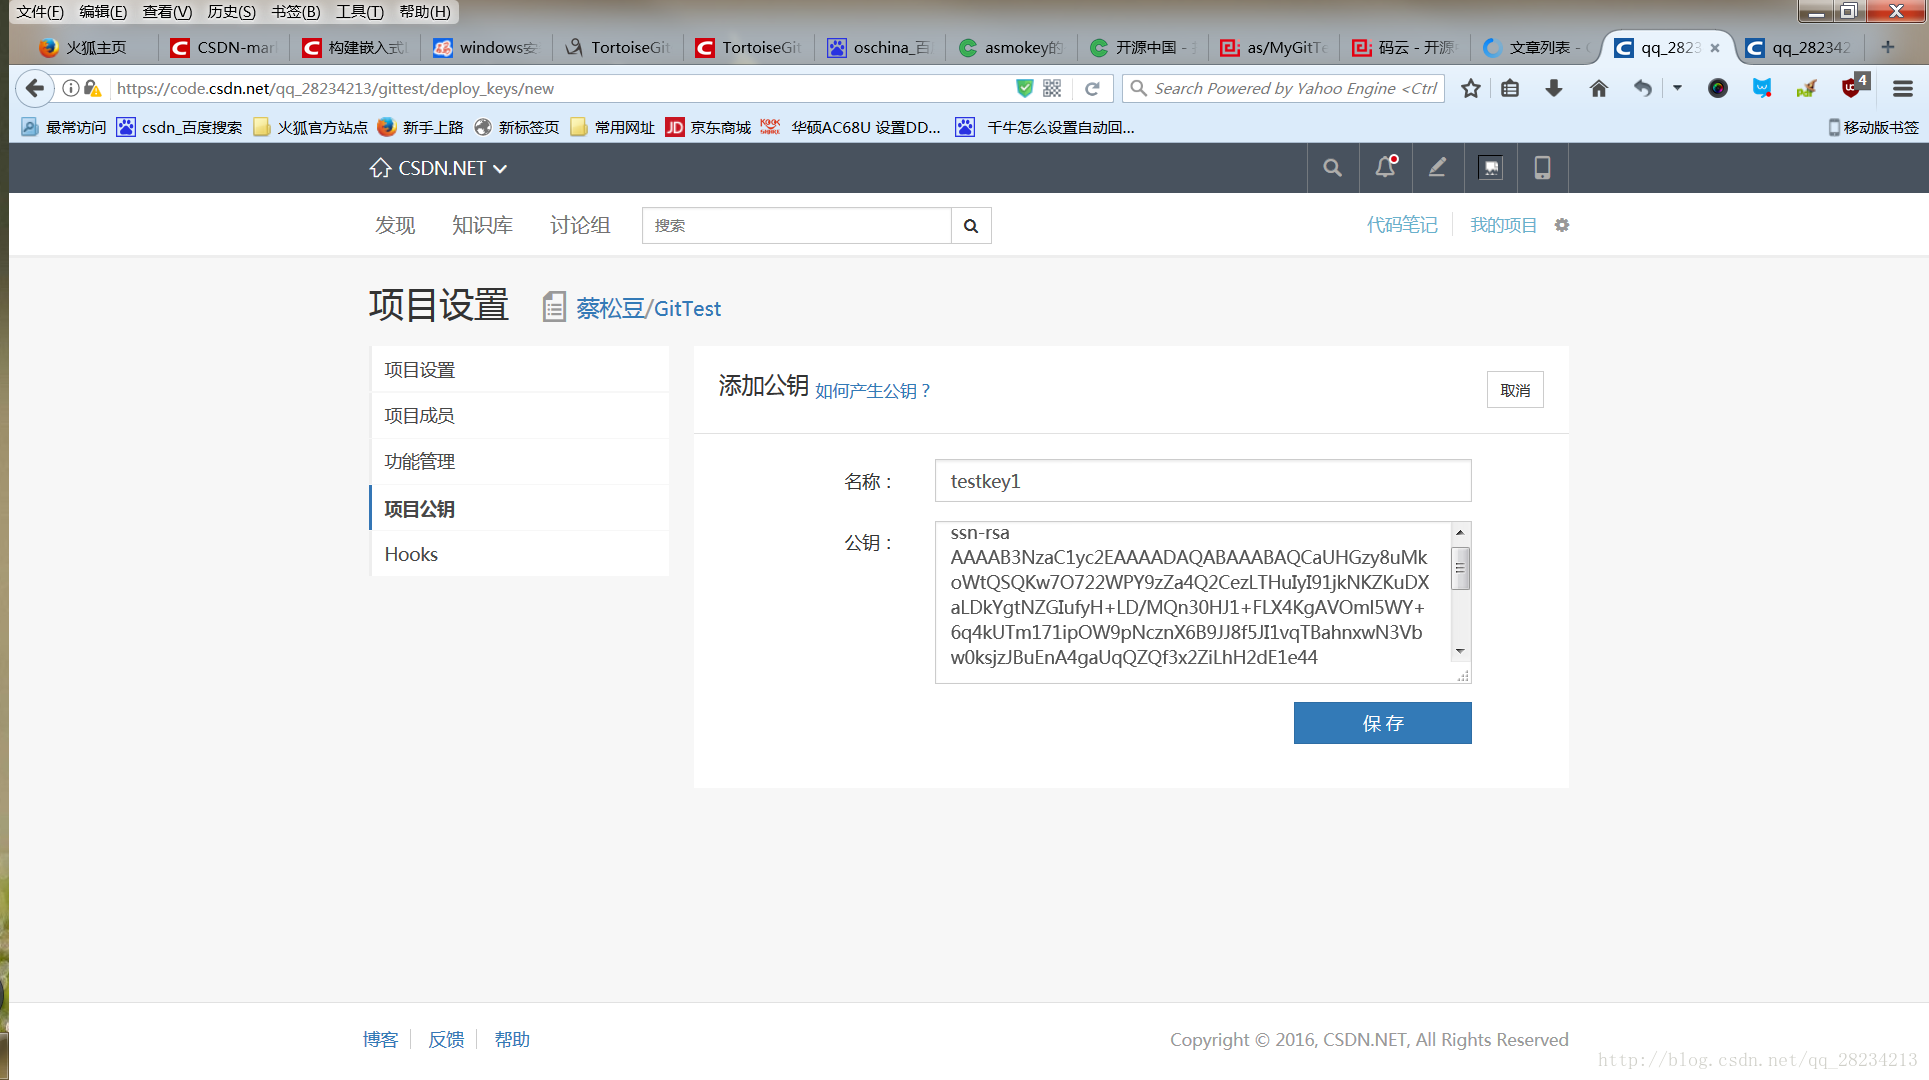Click the CSDN header mobile phone icon
Screen dimensions: 1929x1080
pyautogui.click(x=1542, y=168)
